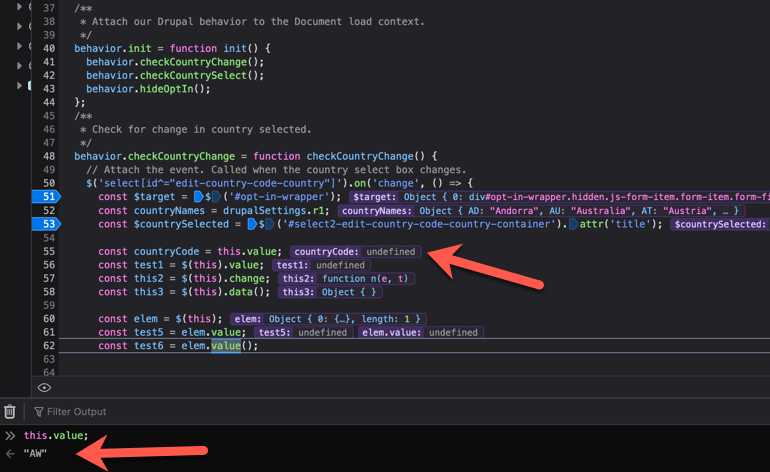
Task: Expand source tree arrow beside line 43
Action: pyautogui.click(x=20, y=85)
